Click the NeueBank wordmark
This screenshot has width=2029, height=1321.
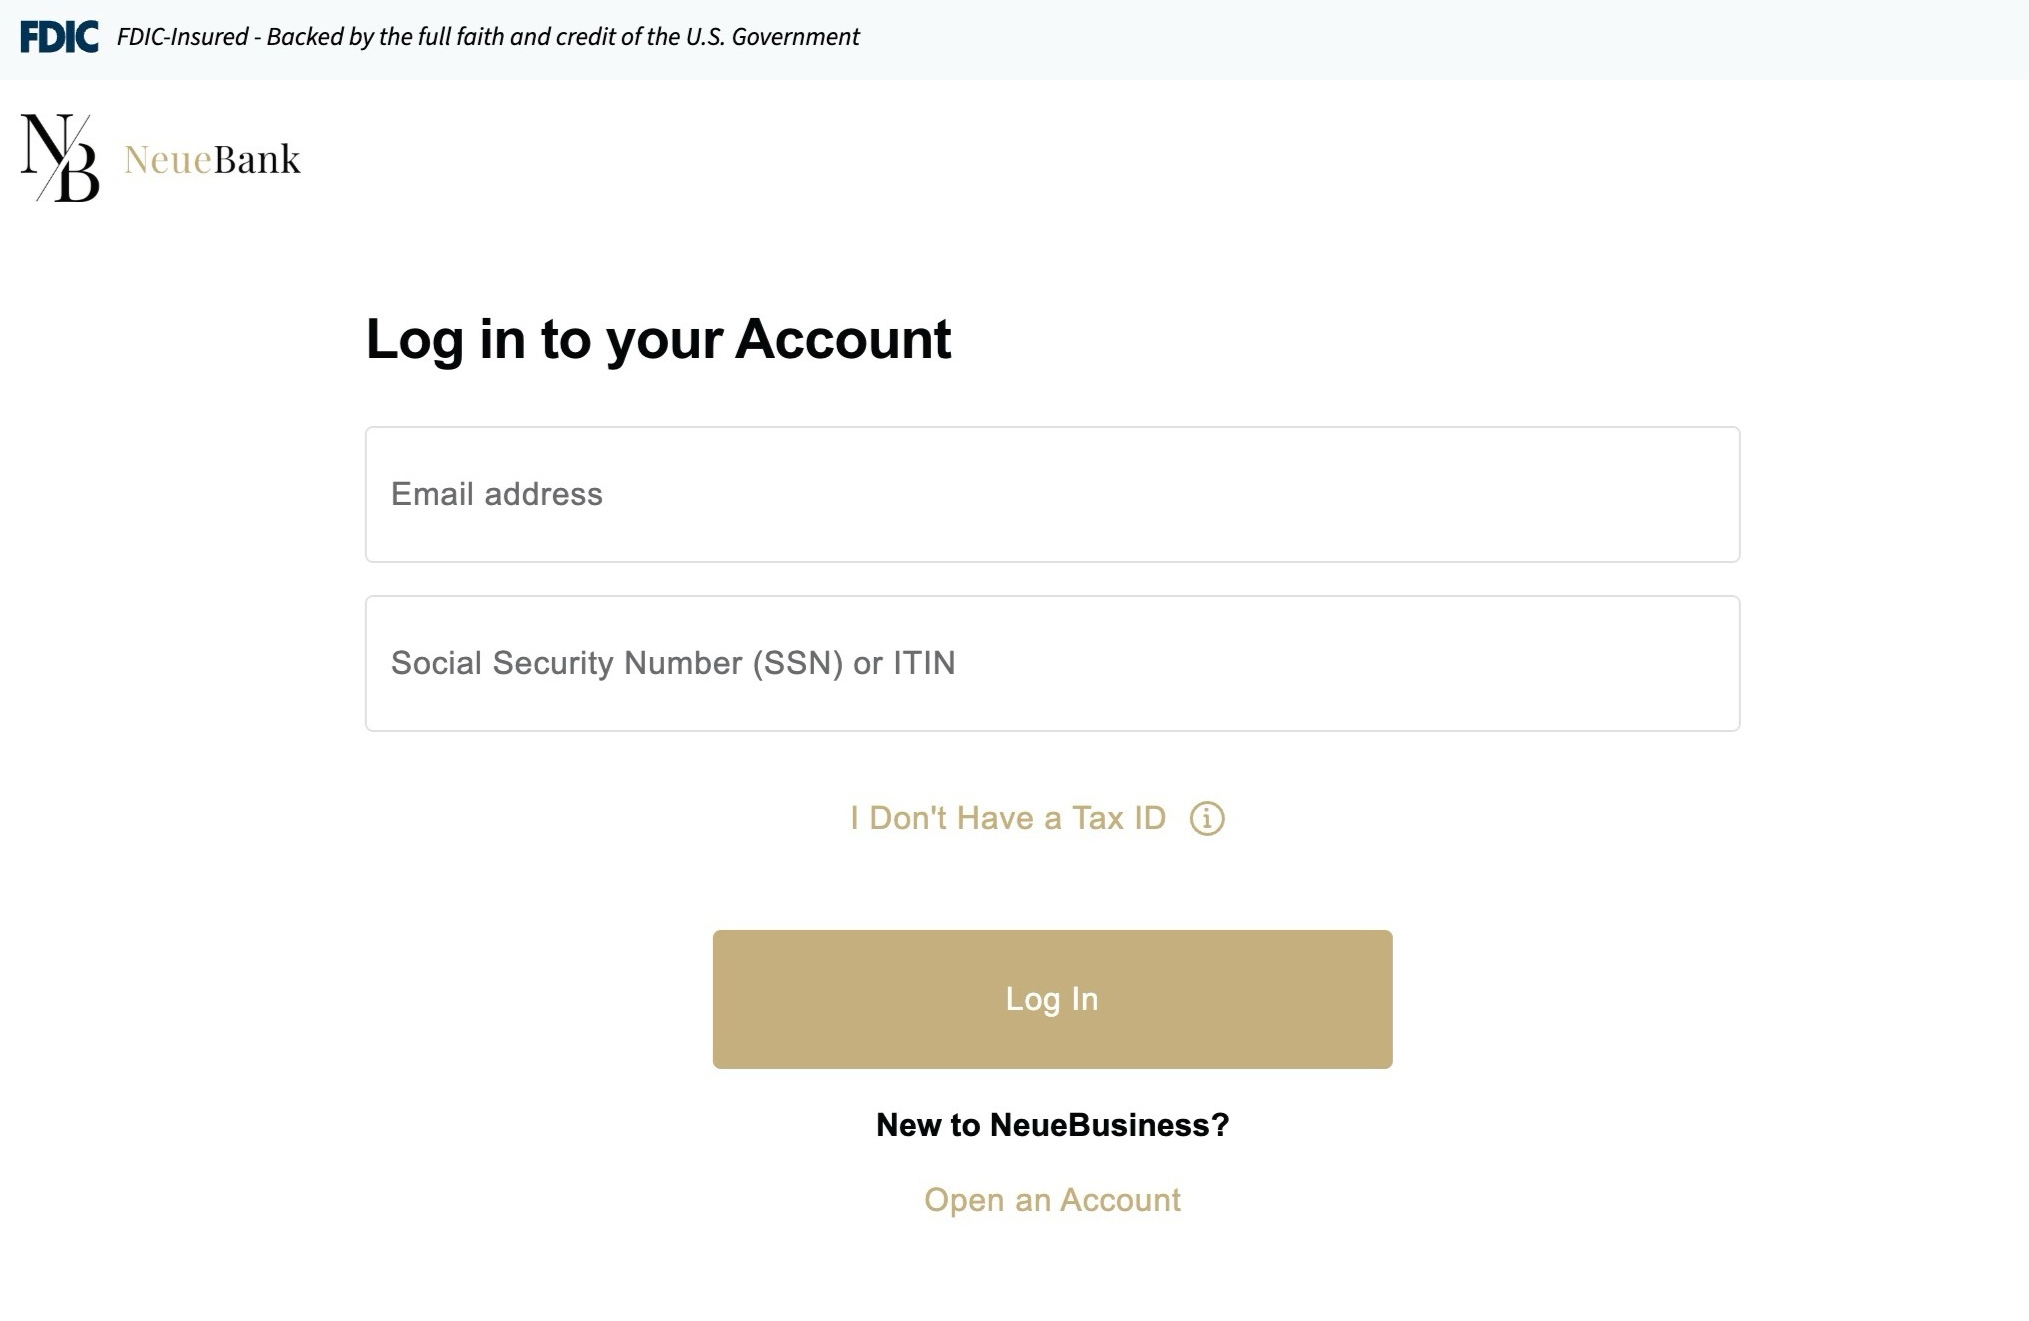tap(212, 160)
